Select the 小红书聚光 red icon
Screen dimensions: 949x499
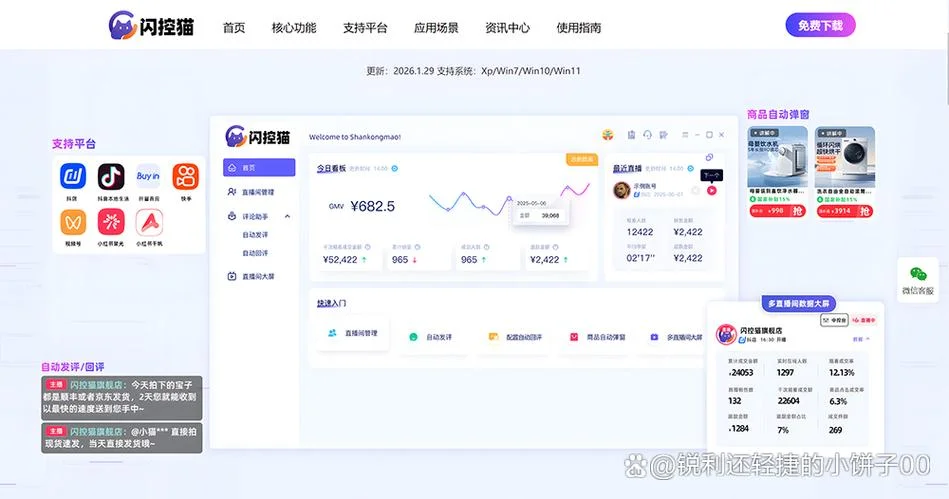[x=111, y=222]
